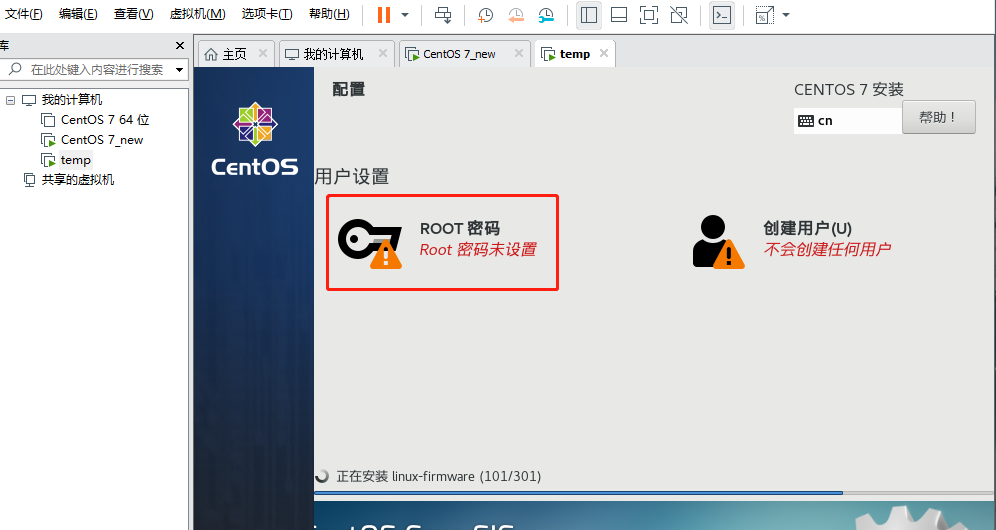Open the stretch display dropdown arrow
Screen dimensions: 996x530
786,15
